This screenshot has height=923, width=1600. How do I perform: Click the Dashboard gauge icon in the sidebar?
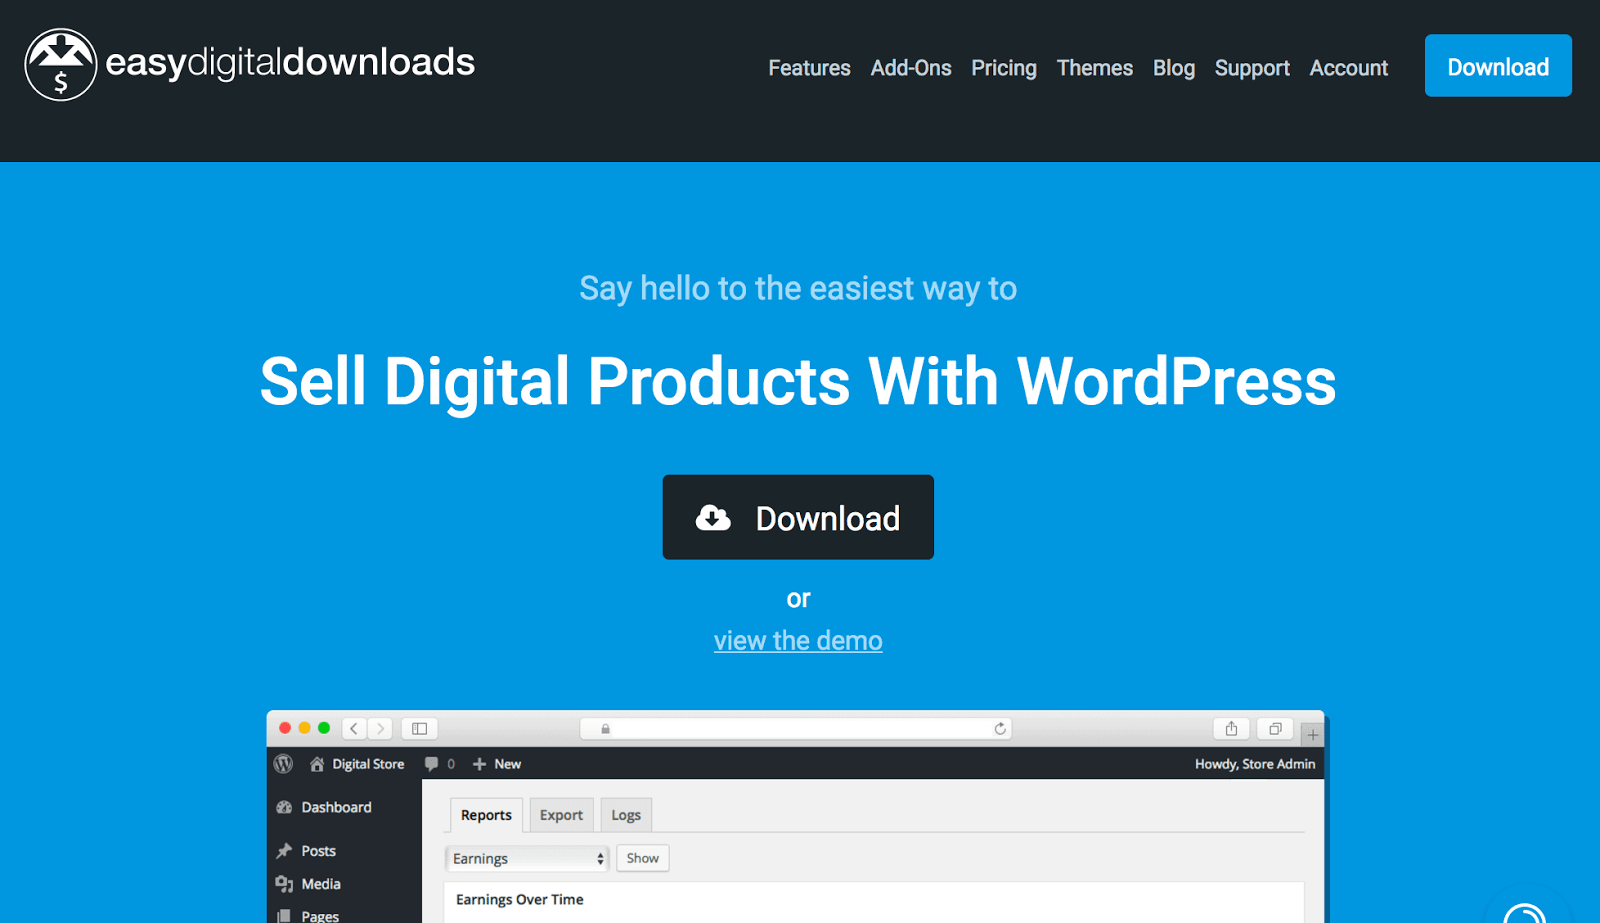pyautogui.click(x=285, y=807)
